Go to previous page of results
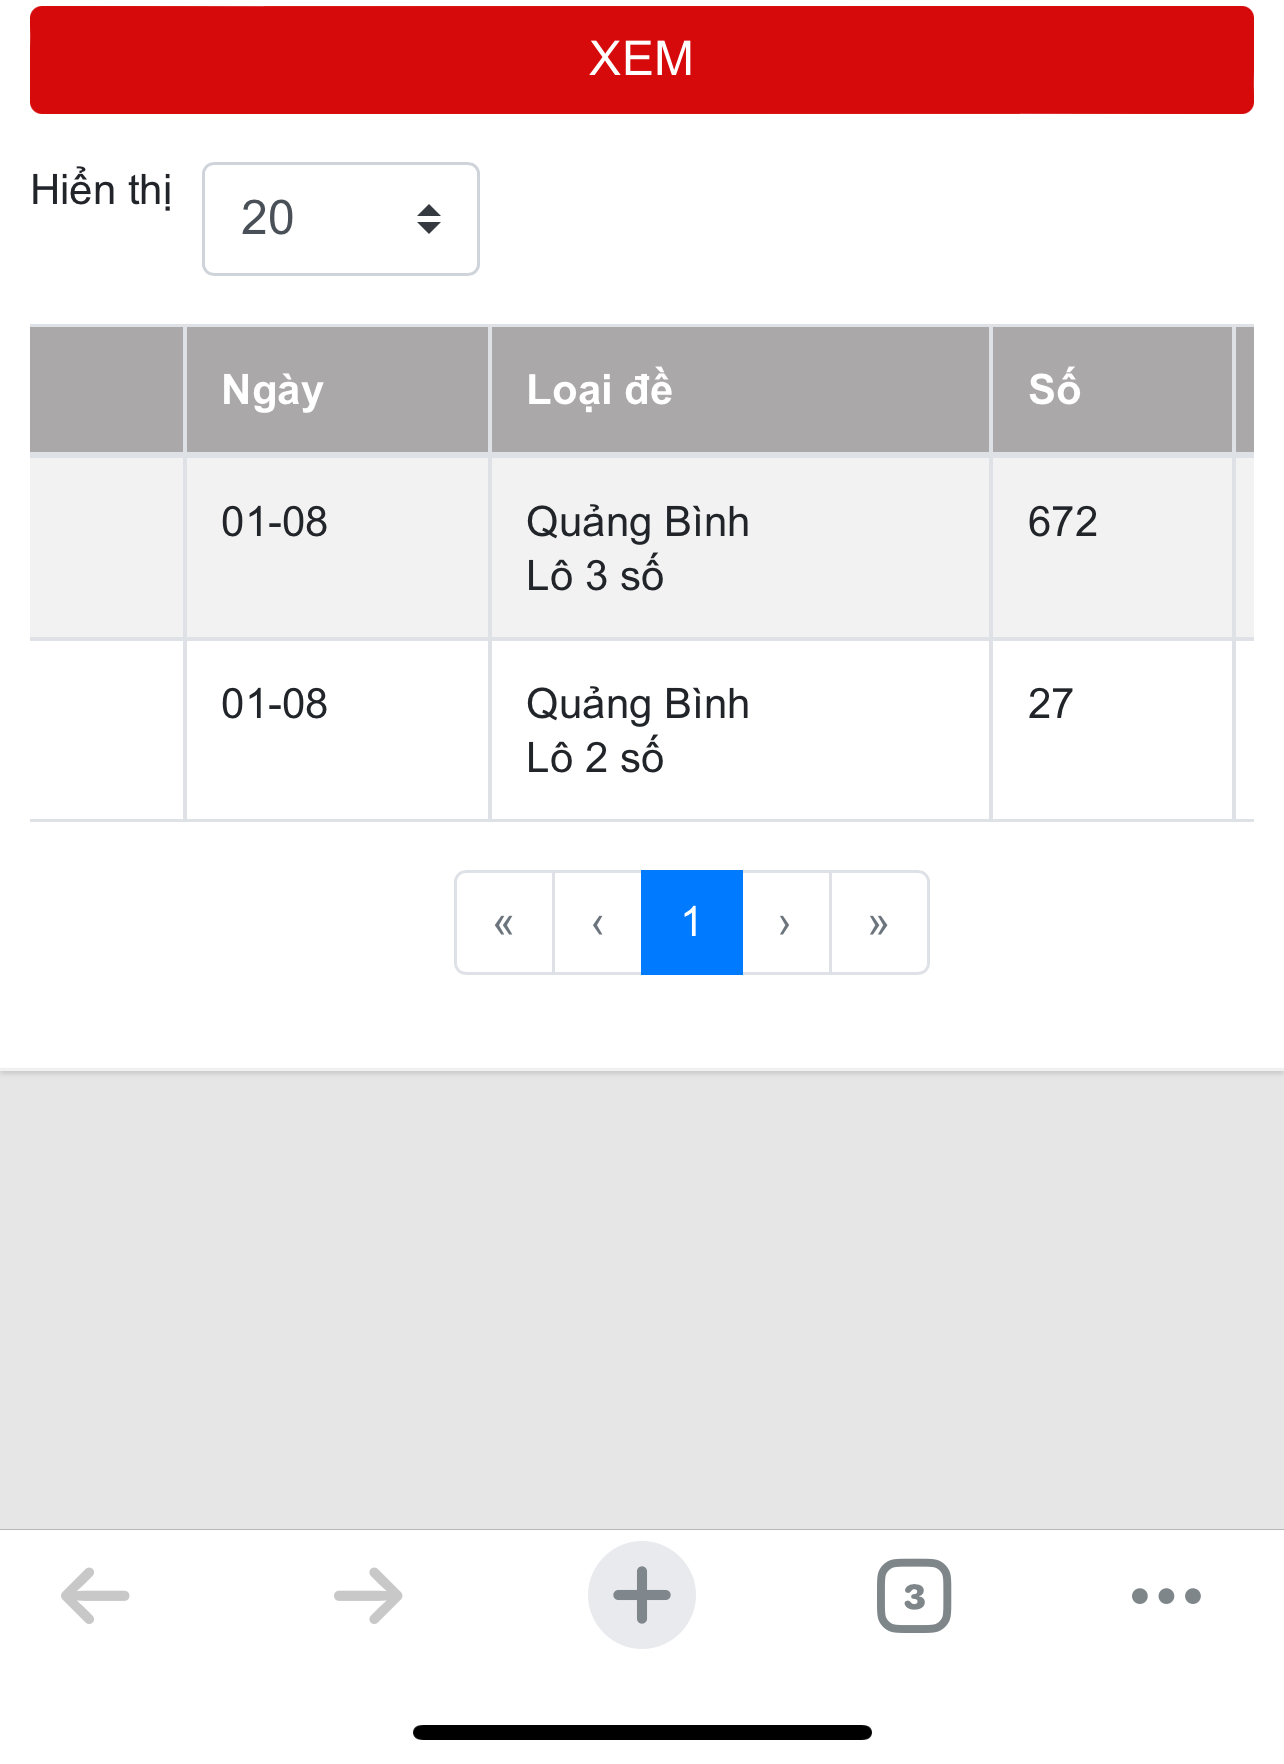The height and width of the screenshot is (1764, 1284). pyautogui.click(x=598, y=923)
